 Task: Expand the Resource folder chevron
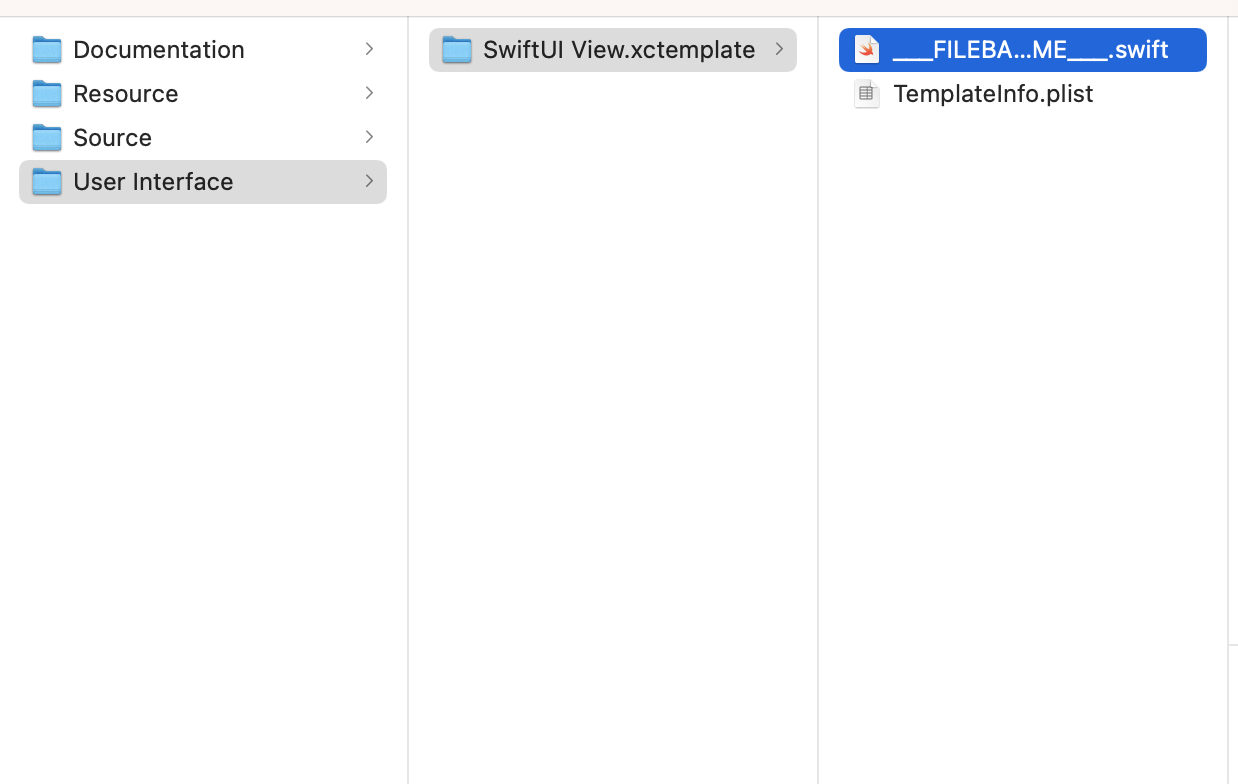369,93
